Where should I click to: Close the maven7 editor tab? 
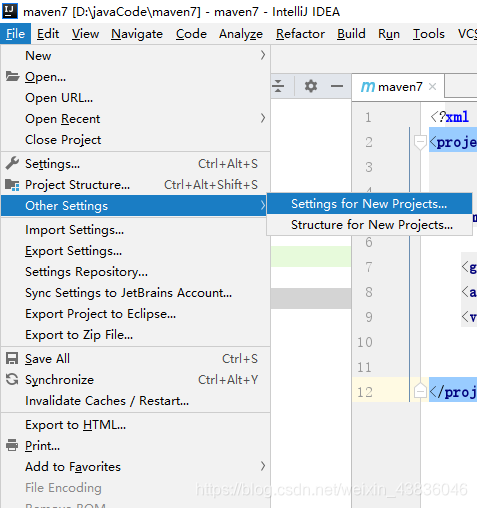point(432,87)
